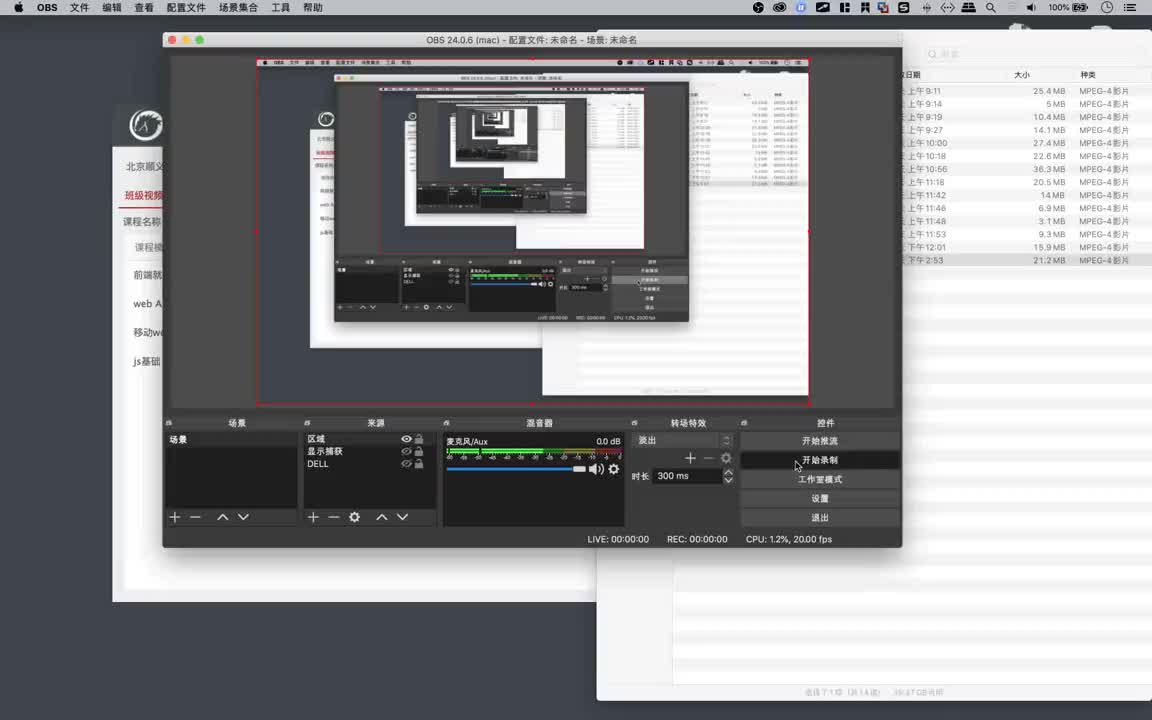Click the 麦克风/Aux volume slider handle
1152x720 pixels.
(580, 469)
